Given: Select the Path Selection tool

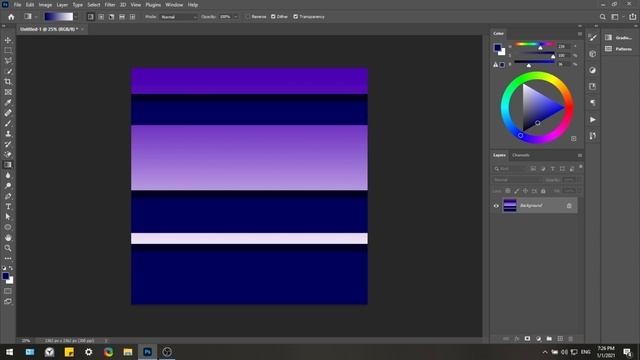Looking at the screenshot, I should coord(8,217).
